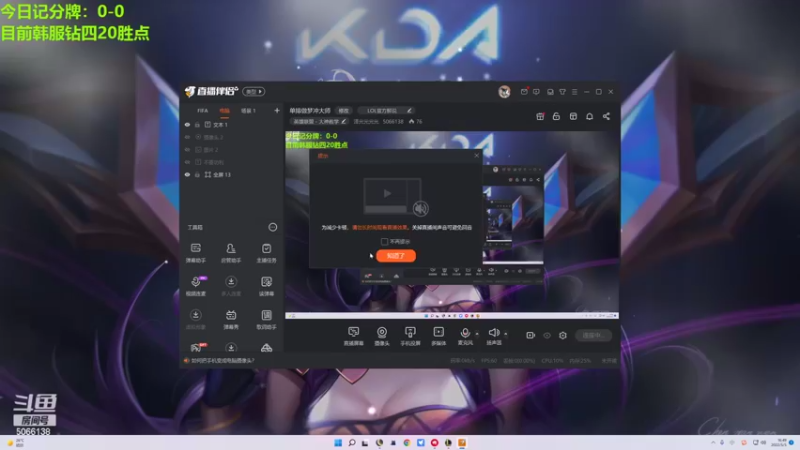Open the 歌词助手 lyrics helper tool
Image resolution: width=800 pixels, height=450 pixels.
(x=266, y=319)
